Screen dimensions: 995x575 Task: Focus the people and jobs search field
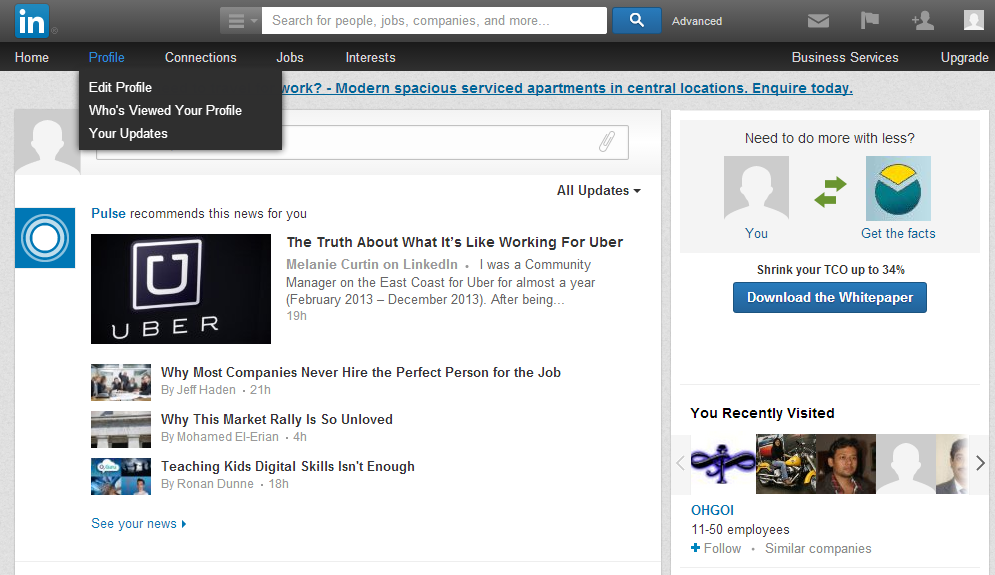pos(434,21)
